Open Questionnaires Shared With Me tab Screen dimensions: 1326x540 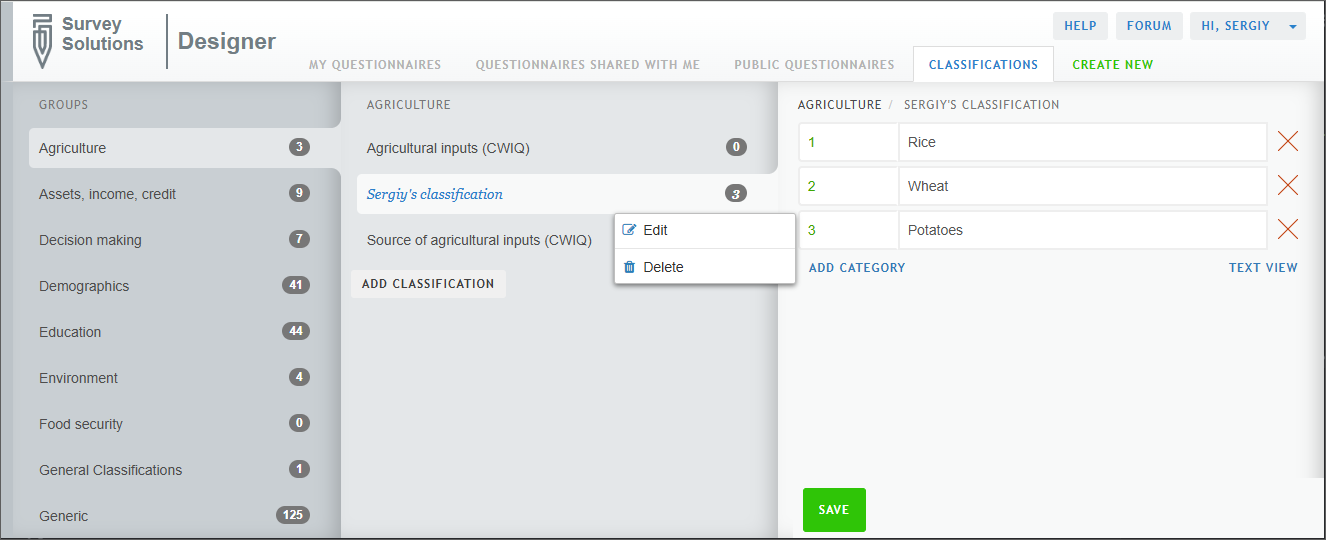587,65
